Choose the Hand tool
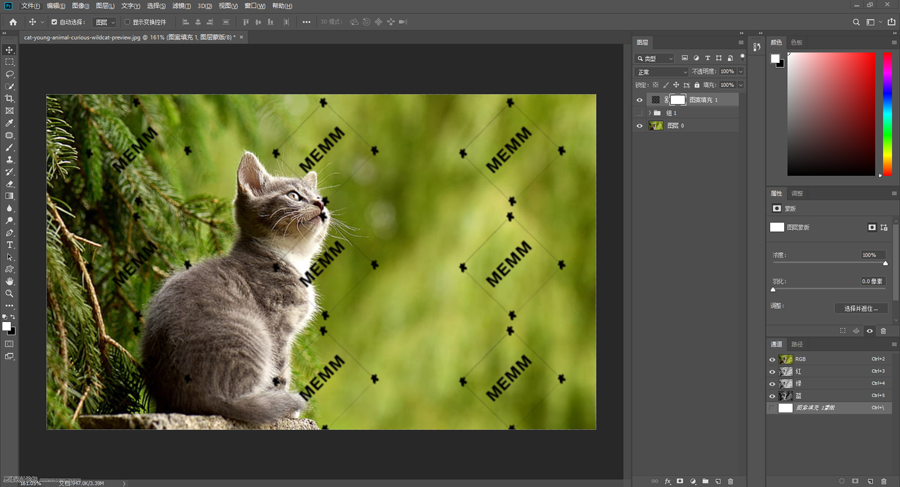The image size is (900, 487). tap(10, 281)
